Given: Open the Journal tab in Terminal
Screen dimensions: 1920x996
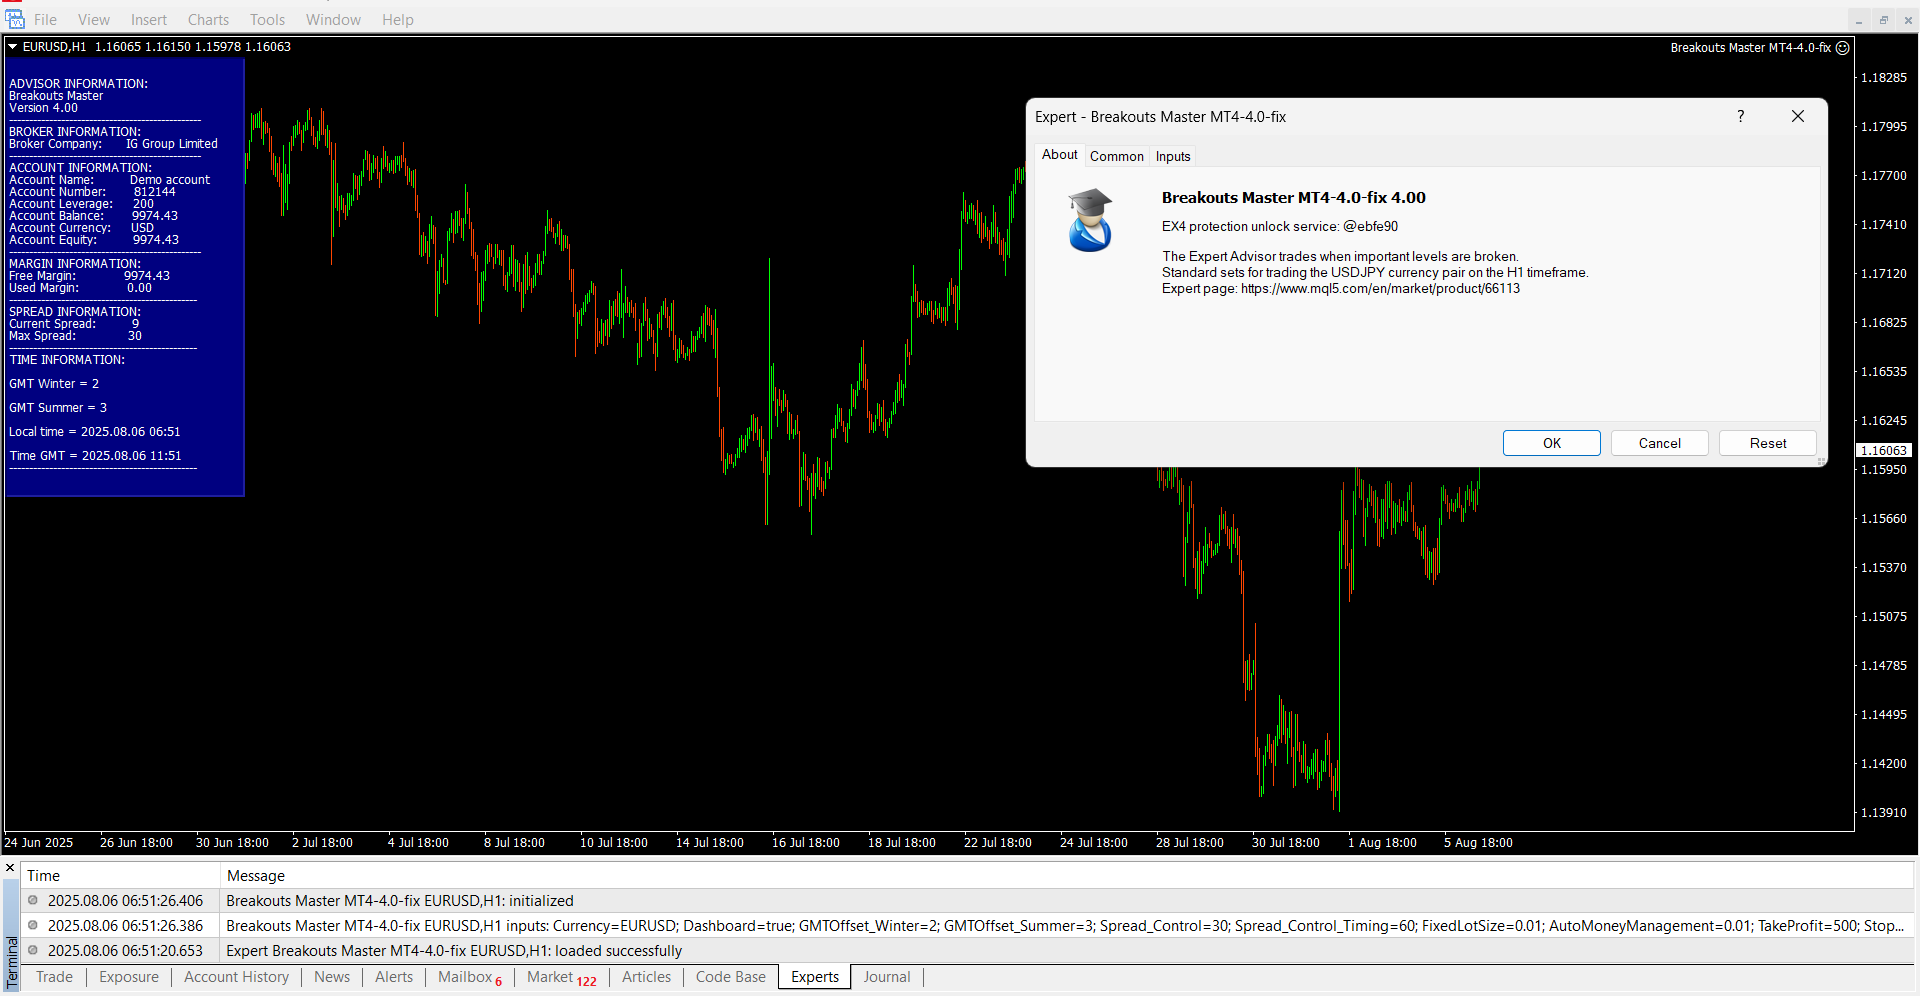Looking at the screenshot, I should [x=887, y=977].
